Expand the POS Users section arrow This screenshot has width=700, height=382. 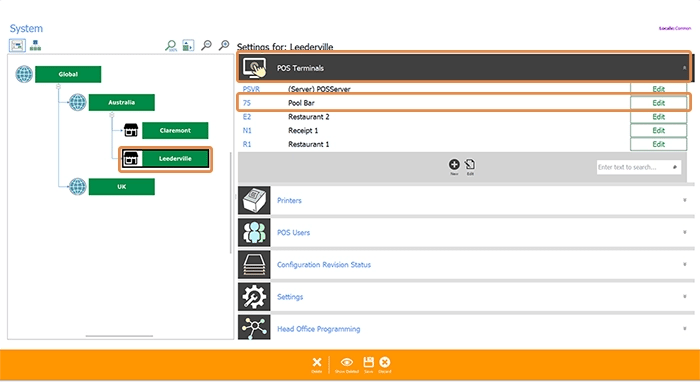point(684,233)
